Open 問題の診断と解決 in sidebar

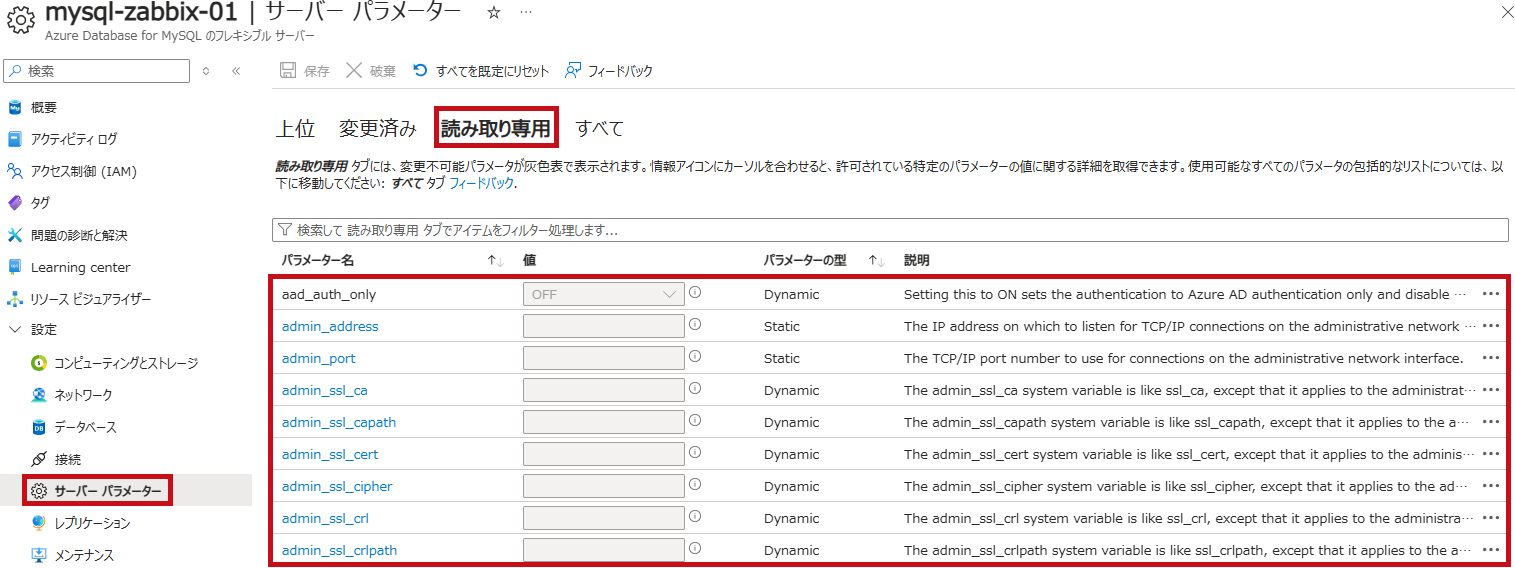tap(79, 235)
